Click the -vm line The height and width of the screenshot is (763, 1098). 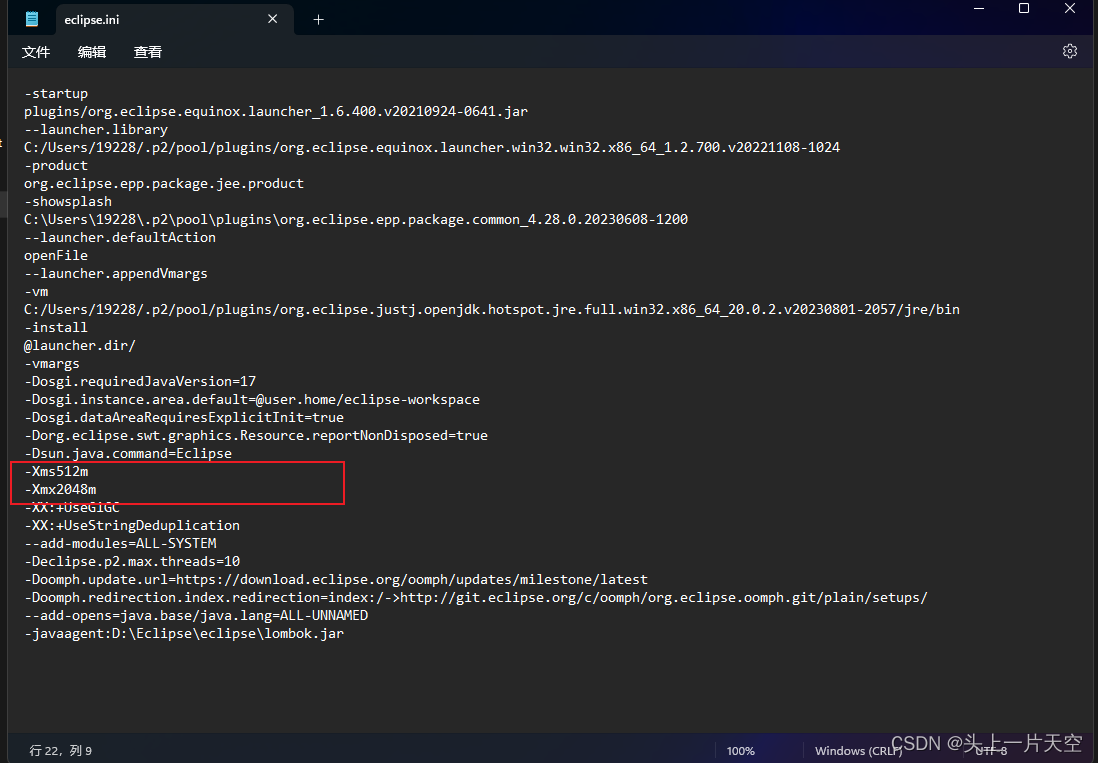pos(36,291)
